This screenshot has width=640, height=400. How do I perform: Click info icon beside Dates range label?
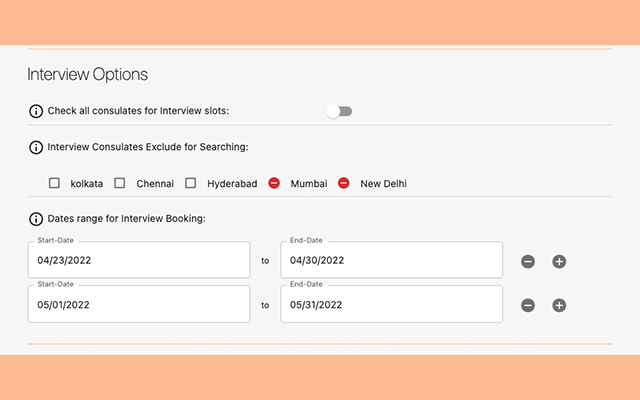36,218
